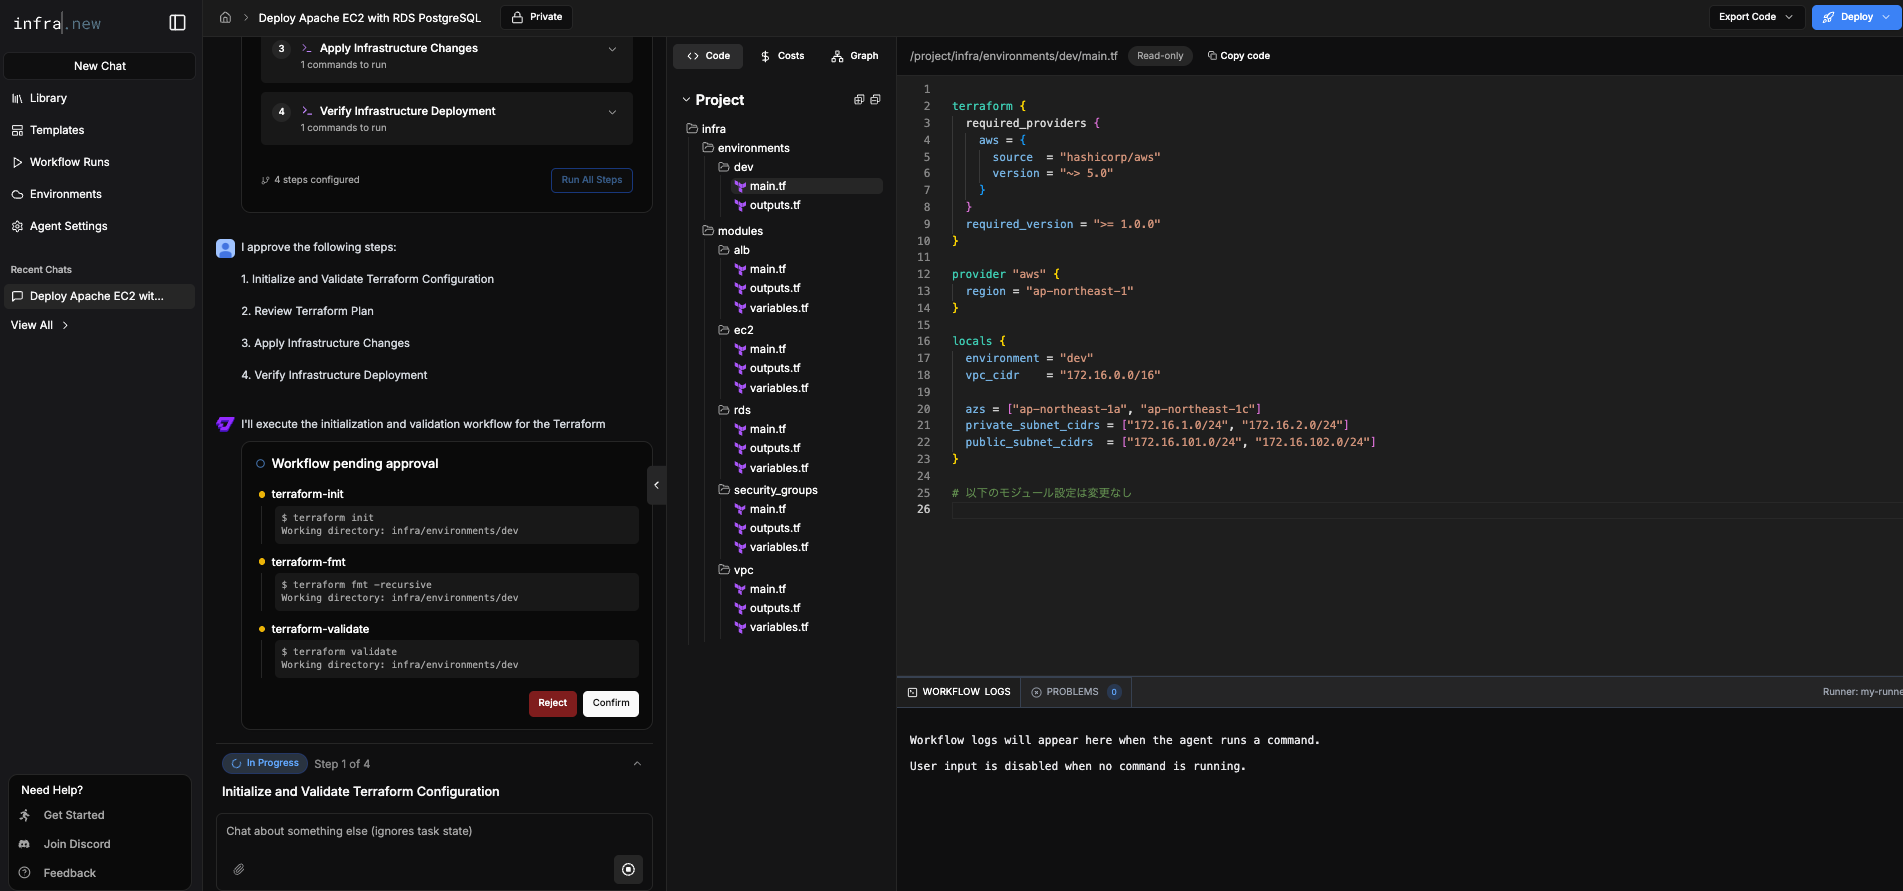Click the Deploy button
1903x891 pixels.
click(1856, 17)
